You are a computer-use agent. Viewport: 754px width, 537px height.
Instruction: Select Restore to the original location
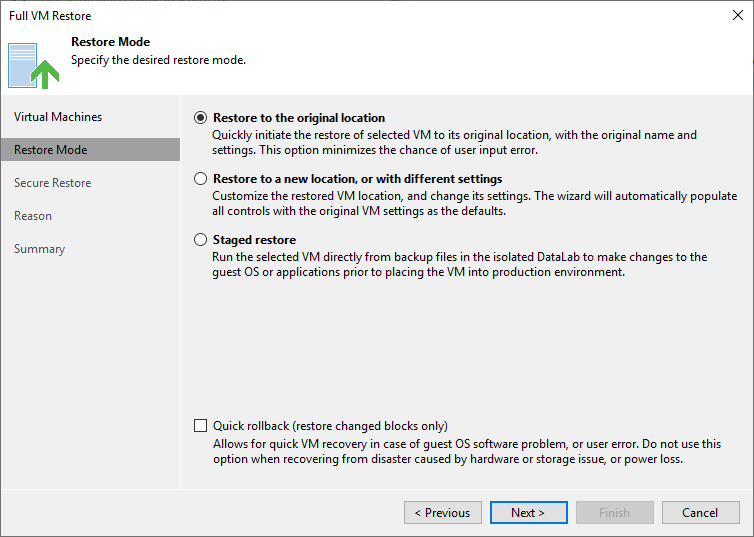tap(201, 118)
